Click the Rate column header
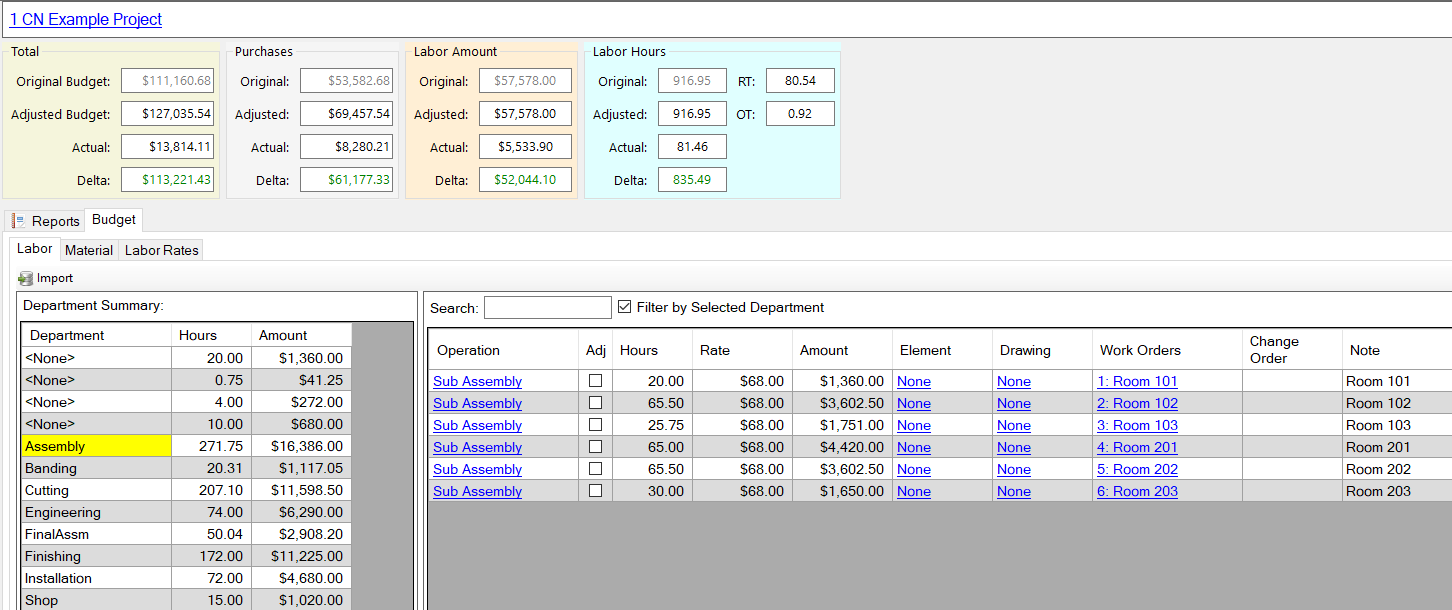 742,350
